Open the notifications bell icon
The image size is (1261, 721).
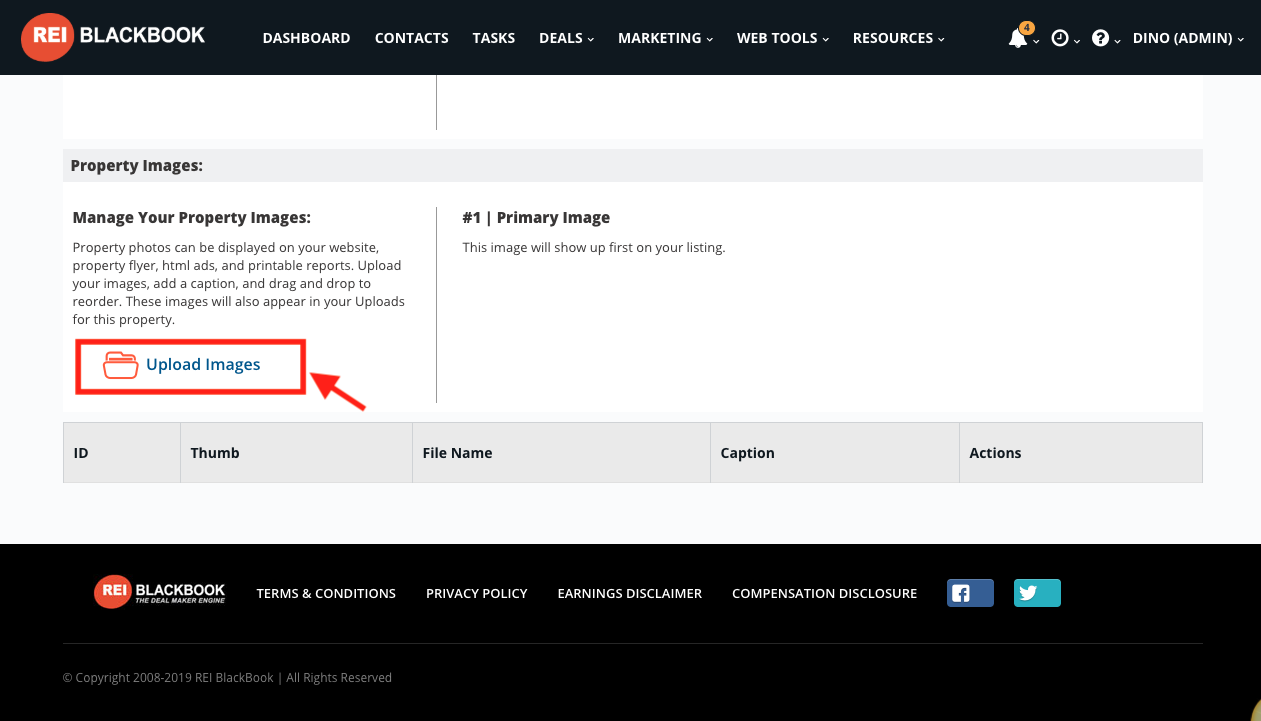(x=1018, y=38)
